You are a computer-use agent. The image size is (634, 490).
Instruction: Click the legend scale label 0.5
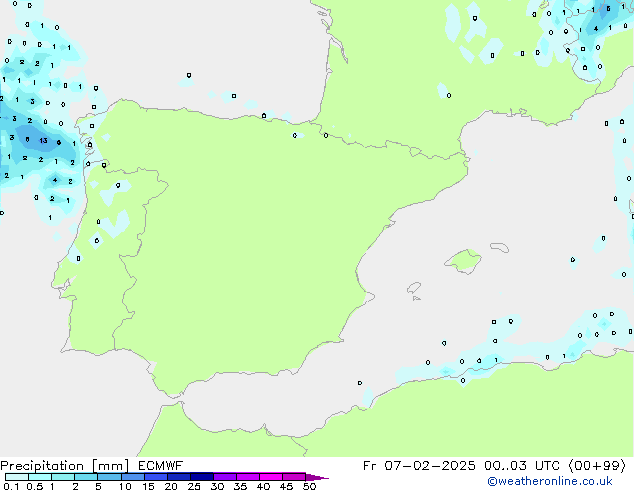tap(34, 486)
